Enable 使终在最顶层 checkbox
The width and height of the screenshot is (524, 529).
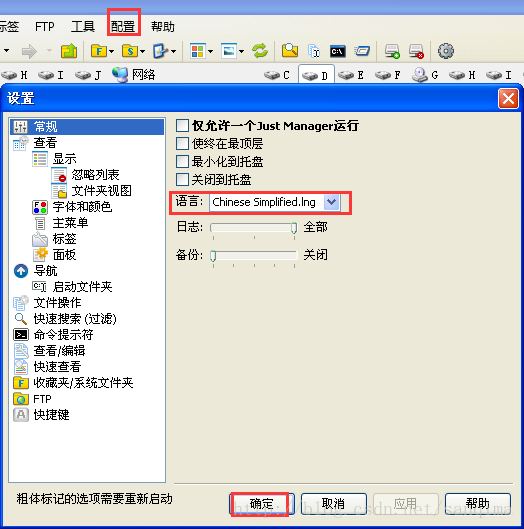pos(182,144)
